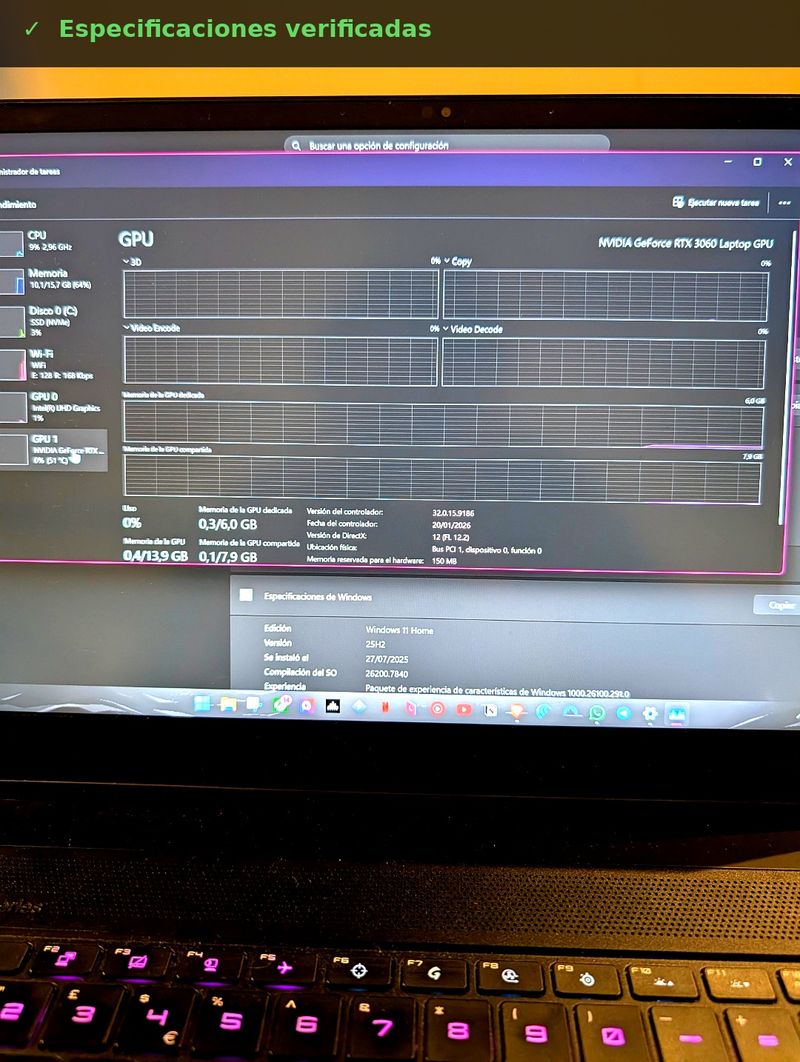The width and height of the screenshot is (800, 1062).
Task: Click the GPU memory value 0,4/13,9 GB
Action: [x=155, y=555]
